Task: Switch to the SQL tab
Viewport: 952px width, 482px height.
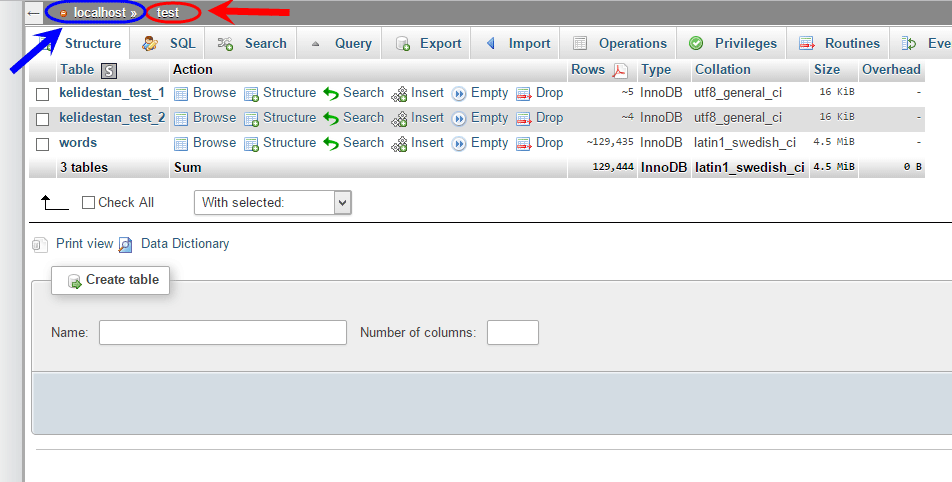Action: pyautogui.click(x=168, y=44)
